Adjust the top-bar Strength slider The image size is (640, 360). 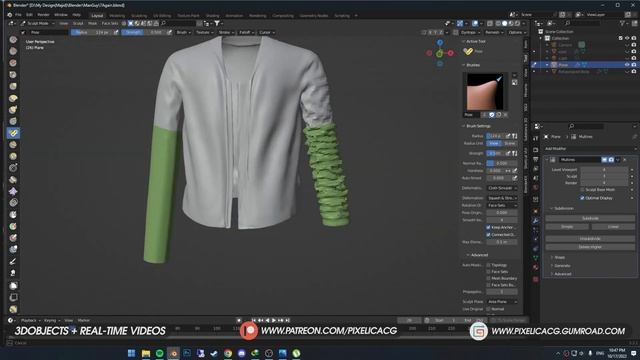click(x=143, y=32)
